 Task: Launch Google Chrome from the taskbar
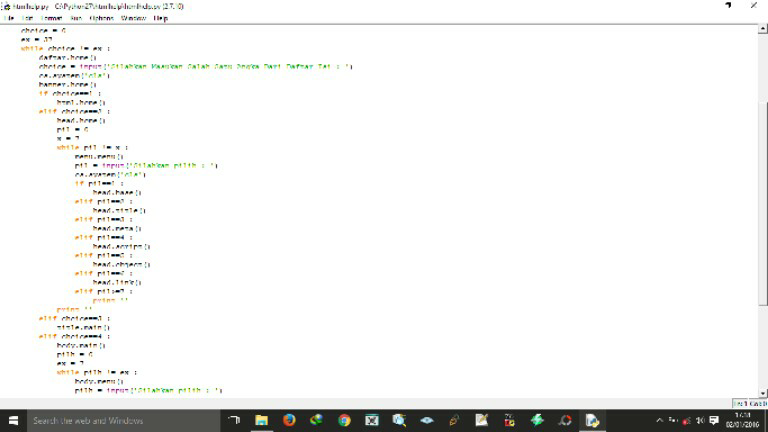344,420
